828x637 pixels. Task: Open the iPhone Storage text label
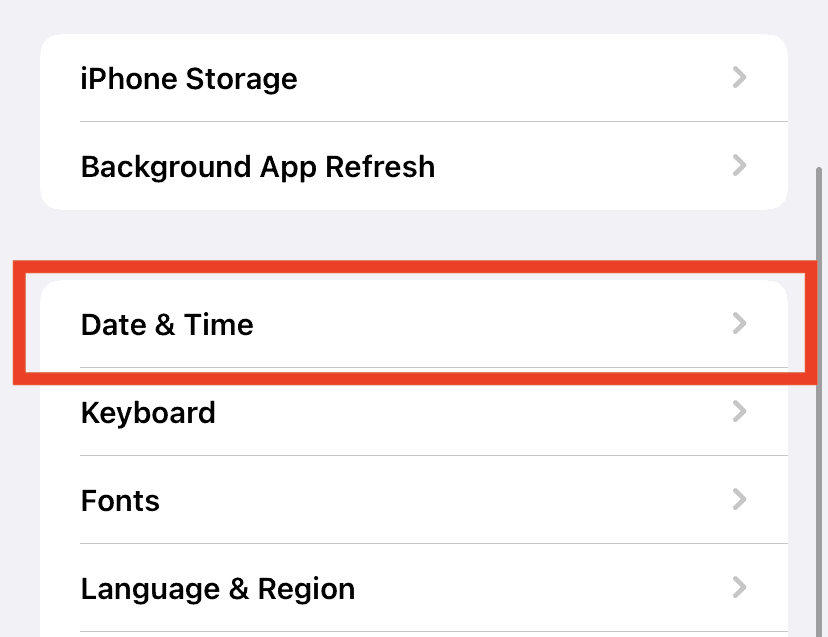tap(189, 79)
